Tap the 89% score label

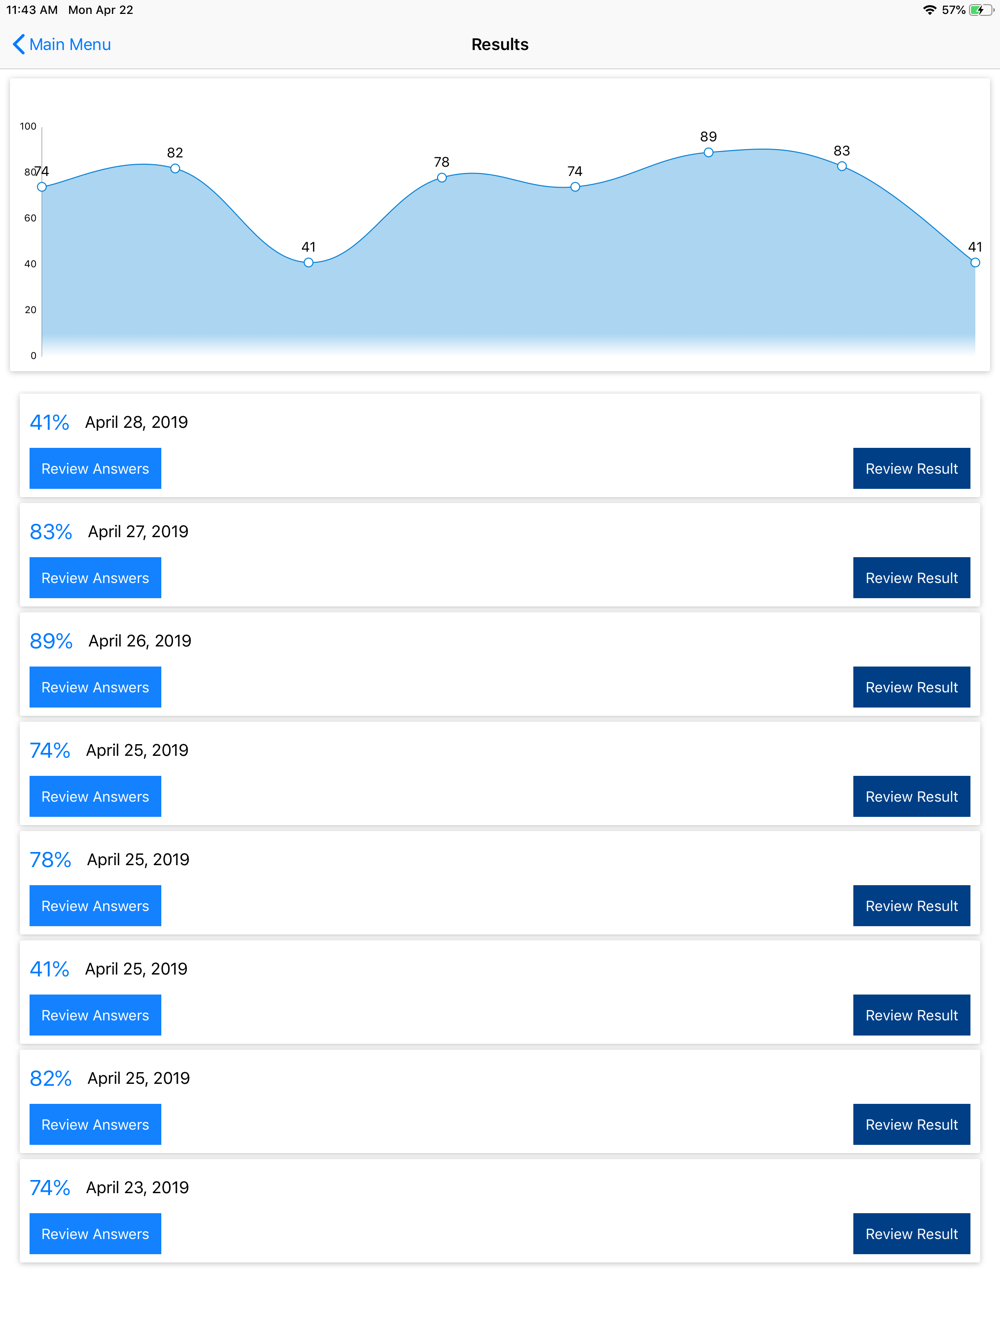(51, 641)
